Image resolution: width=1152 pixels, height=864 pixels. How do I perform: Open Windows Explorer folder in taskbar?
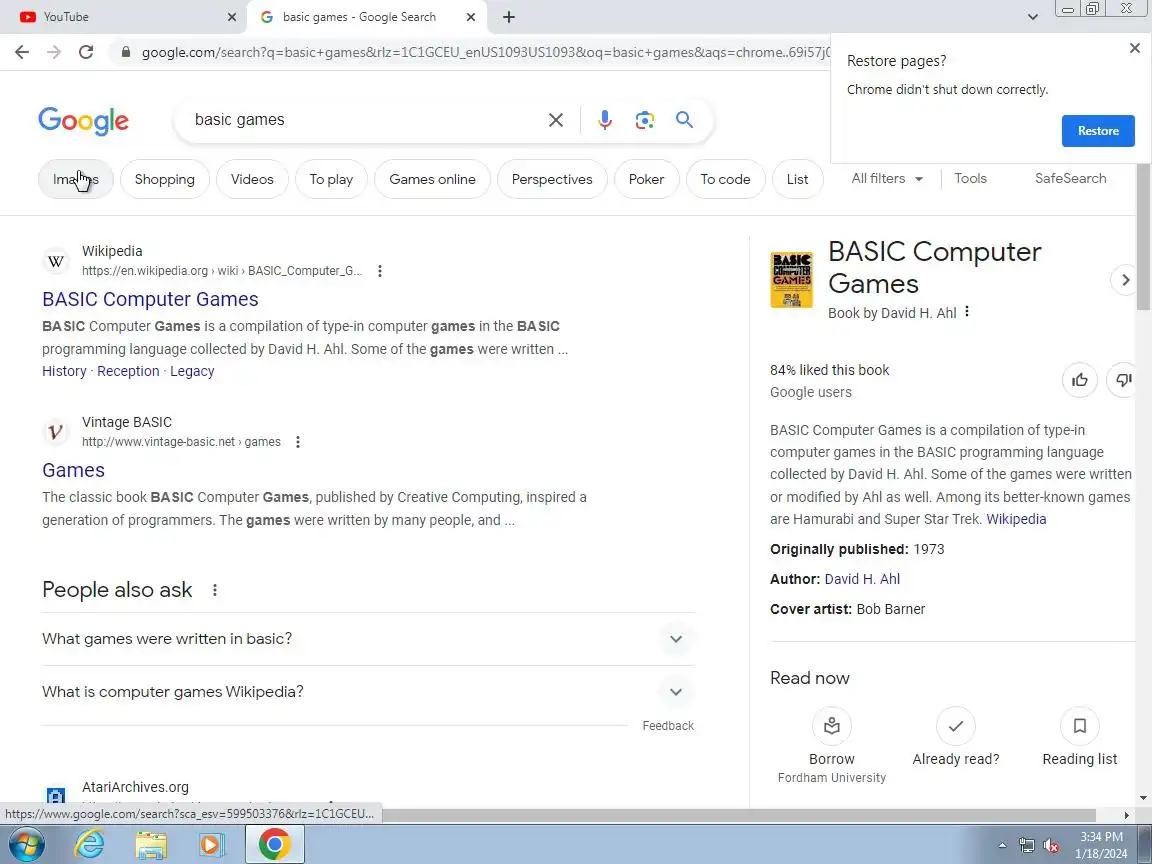[x=151, y=845]
